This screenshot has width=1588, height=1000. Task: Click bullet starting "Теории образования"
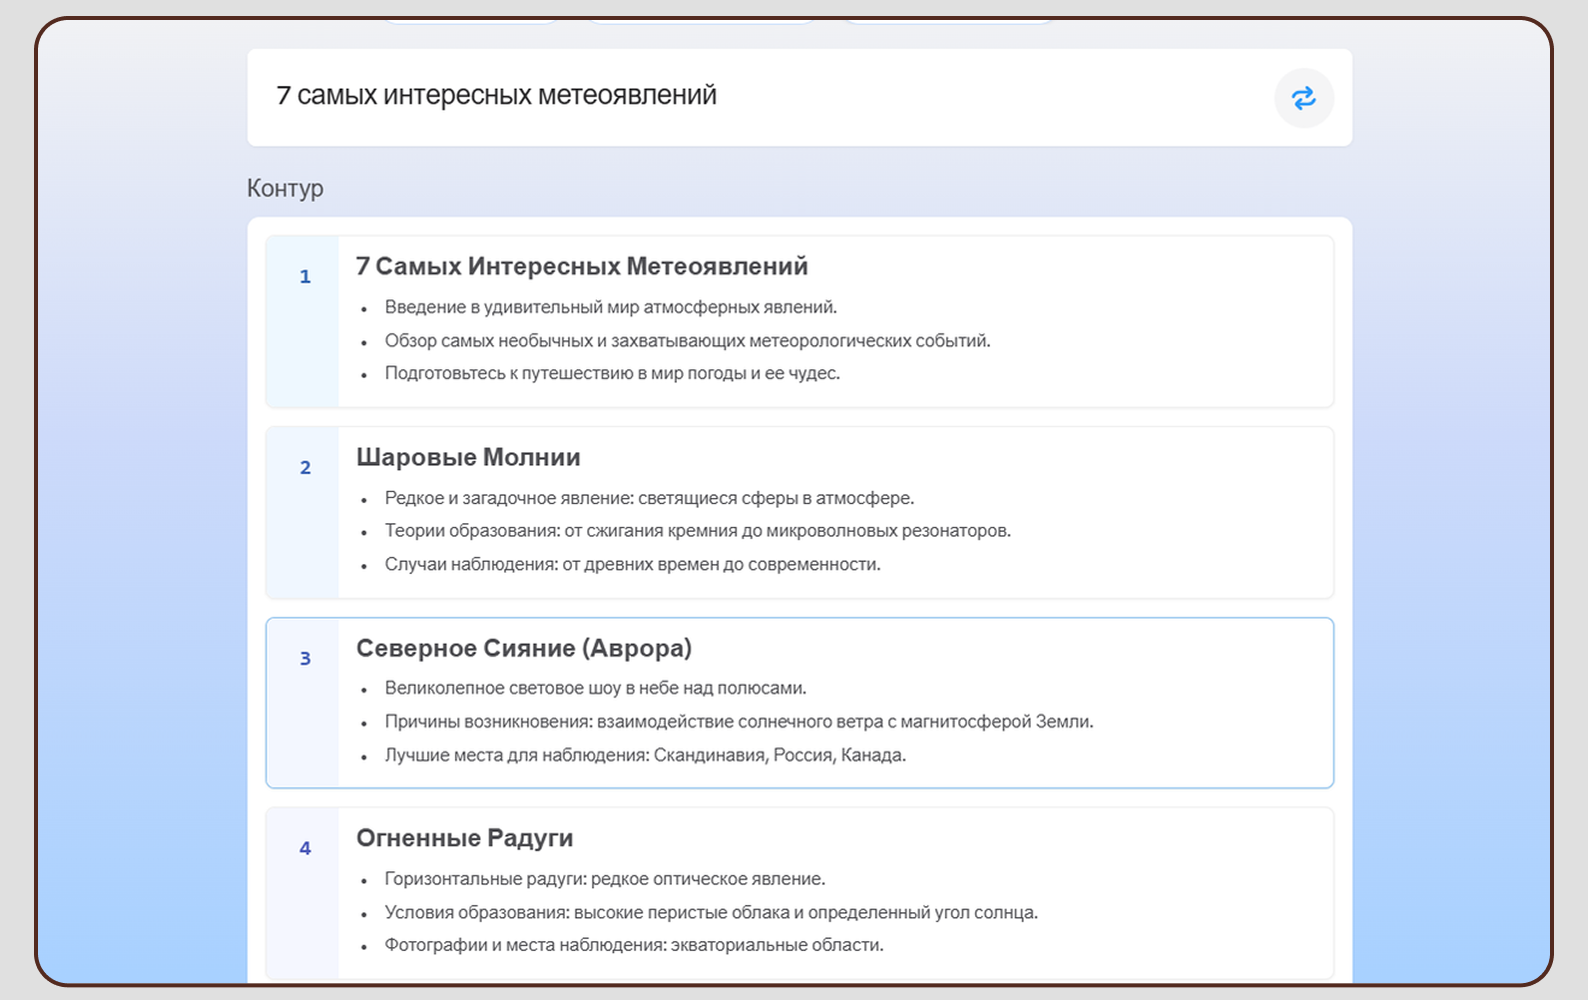697,531
